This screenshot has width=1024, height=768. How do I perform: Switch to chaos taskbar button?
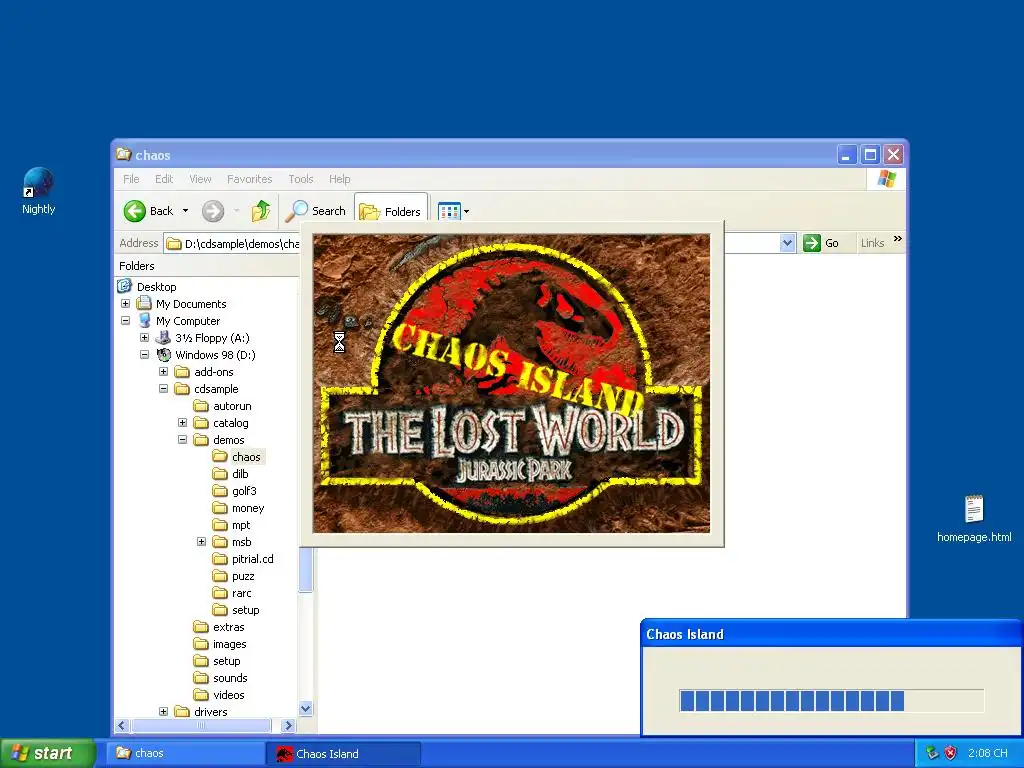pyautogui.click(x=185, y=753)
